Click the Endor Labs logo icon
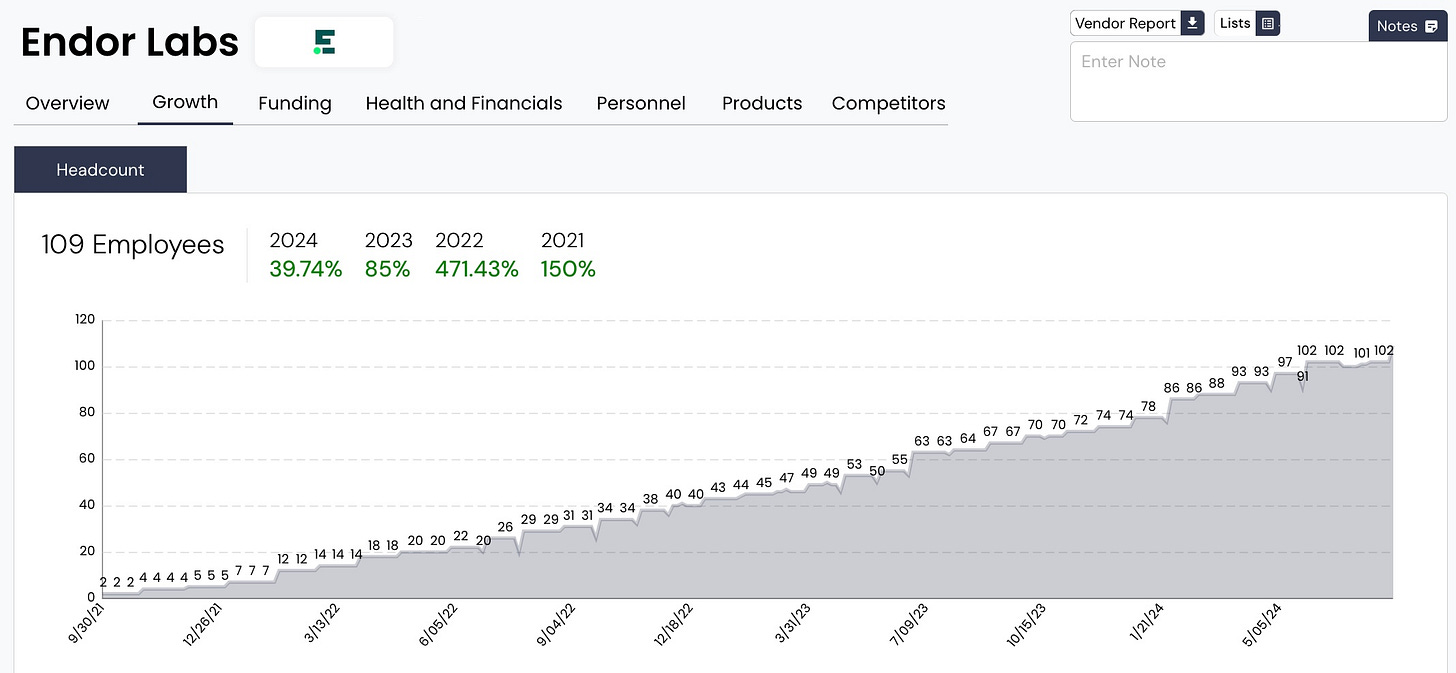The width and height of the screenshot is (1456, 673). [324, 42]
